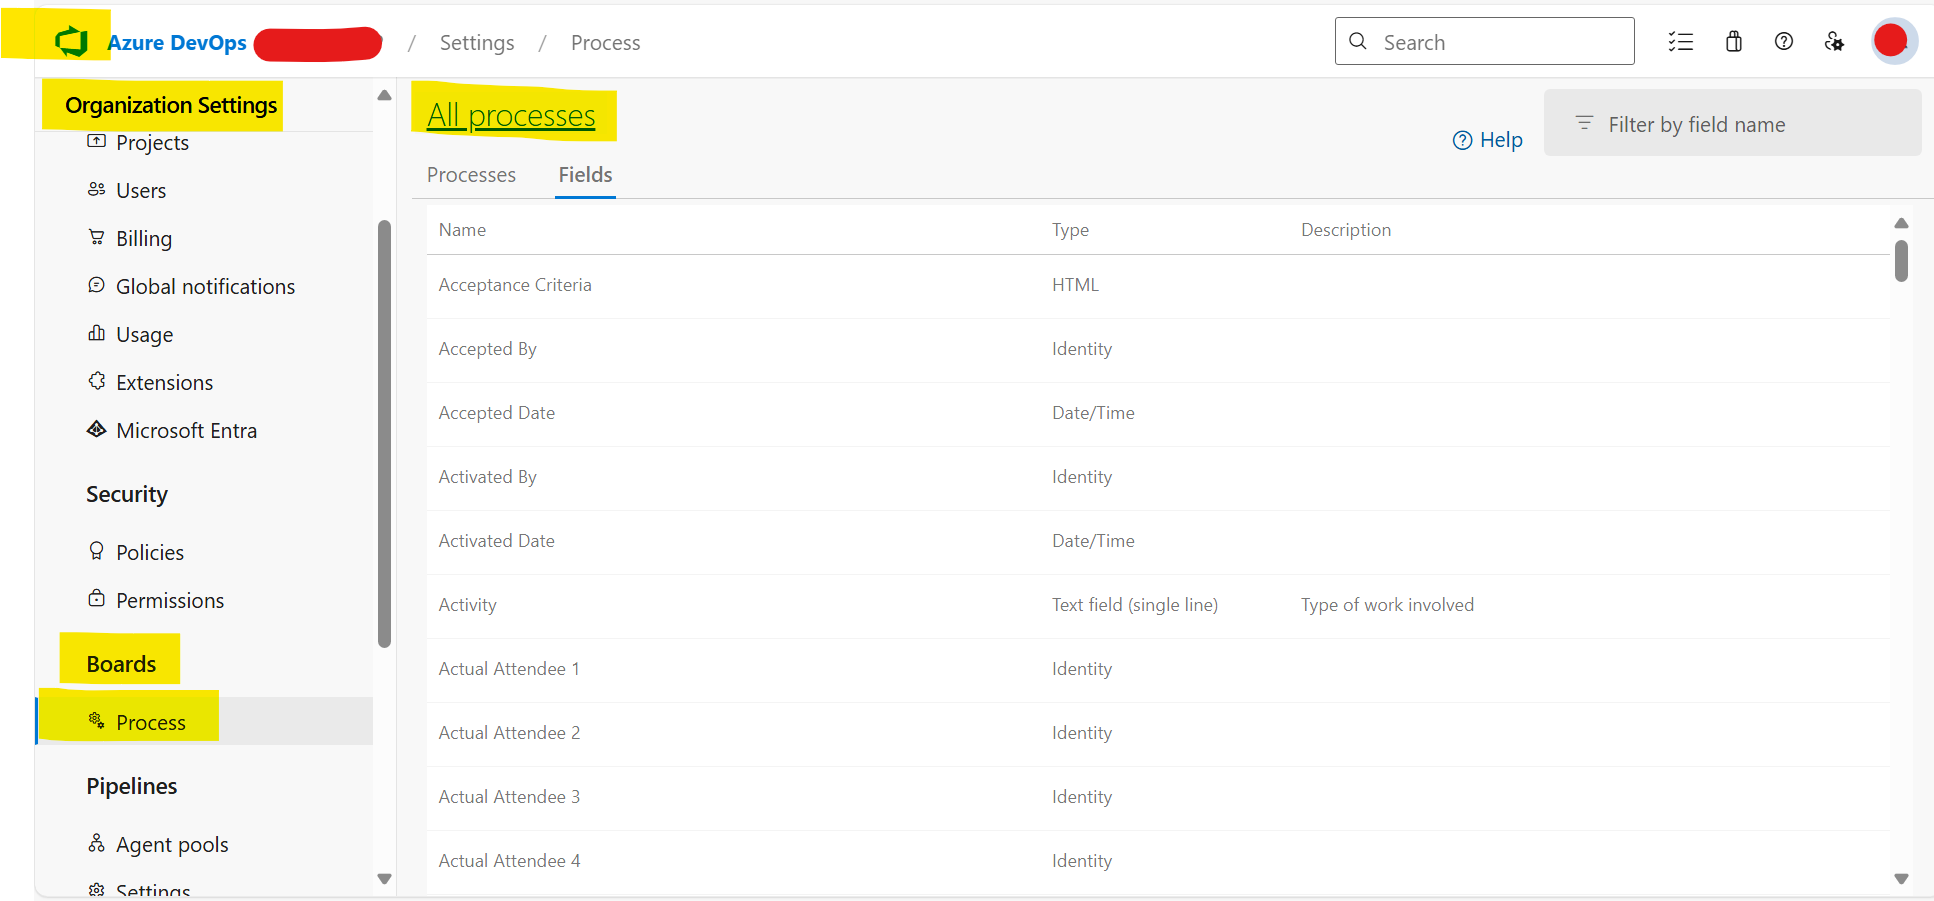Image resolution: width=1934 pixels, height=901 pixels.
Task: Click the Azure DevOps logo icon
Action: (x=72, y=42)
